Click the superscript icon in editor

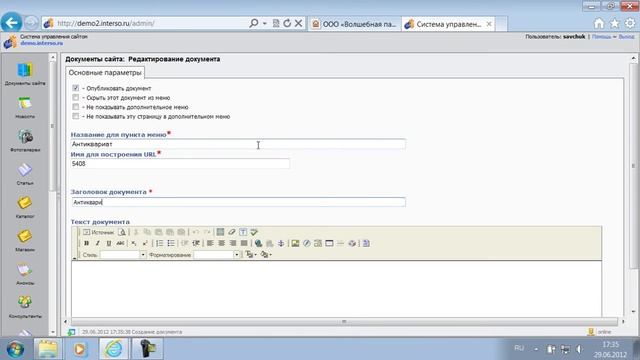point(145,243)
